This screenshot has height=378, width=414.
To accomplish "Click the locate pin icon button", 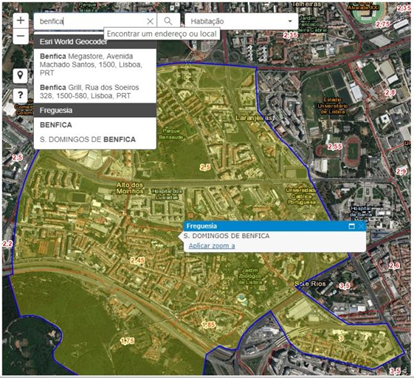I will [x=20, y=76].
